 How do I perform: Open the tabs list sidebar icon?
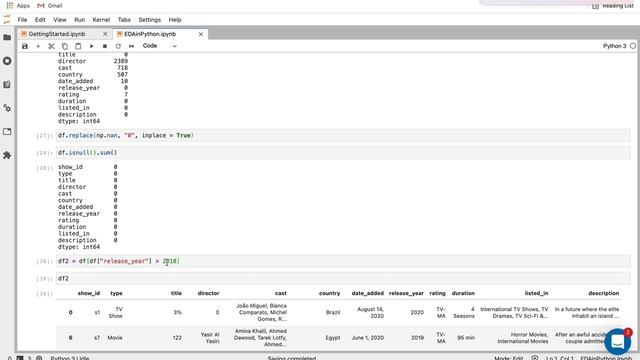click(7, 131)
